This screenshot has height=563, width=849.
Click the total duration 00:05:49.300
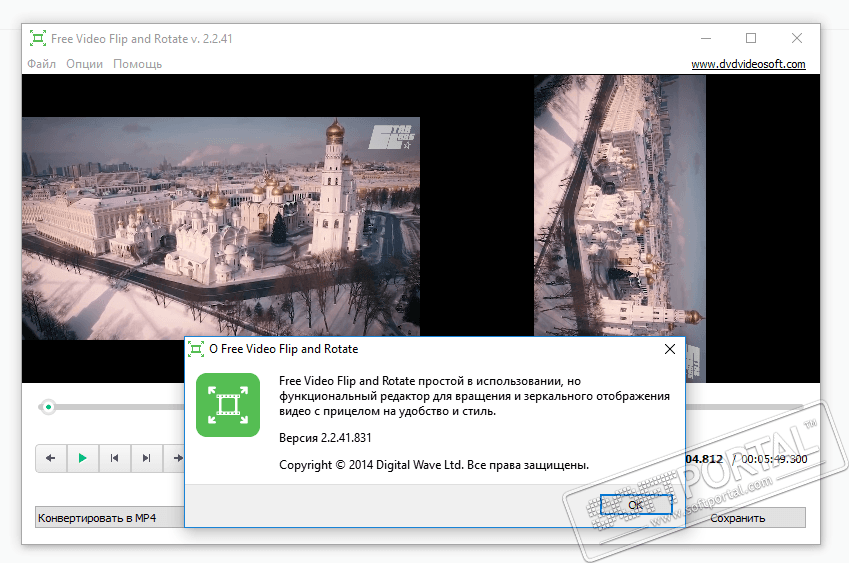click(774, 459)
